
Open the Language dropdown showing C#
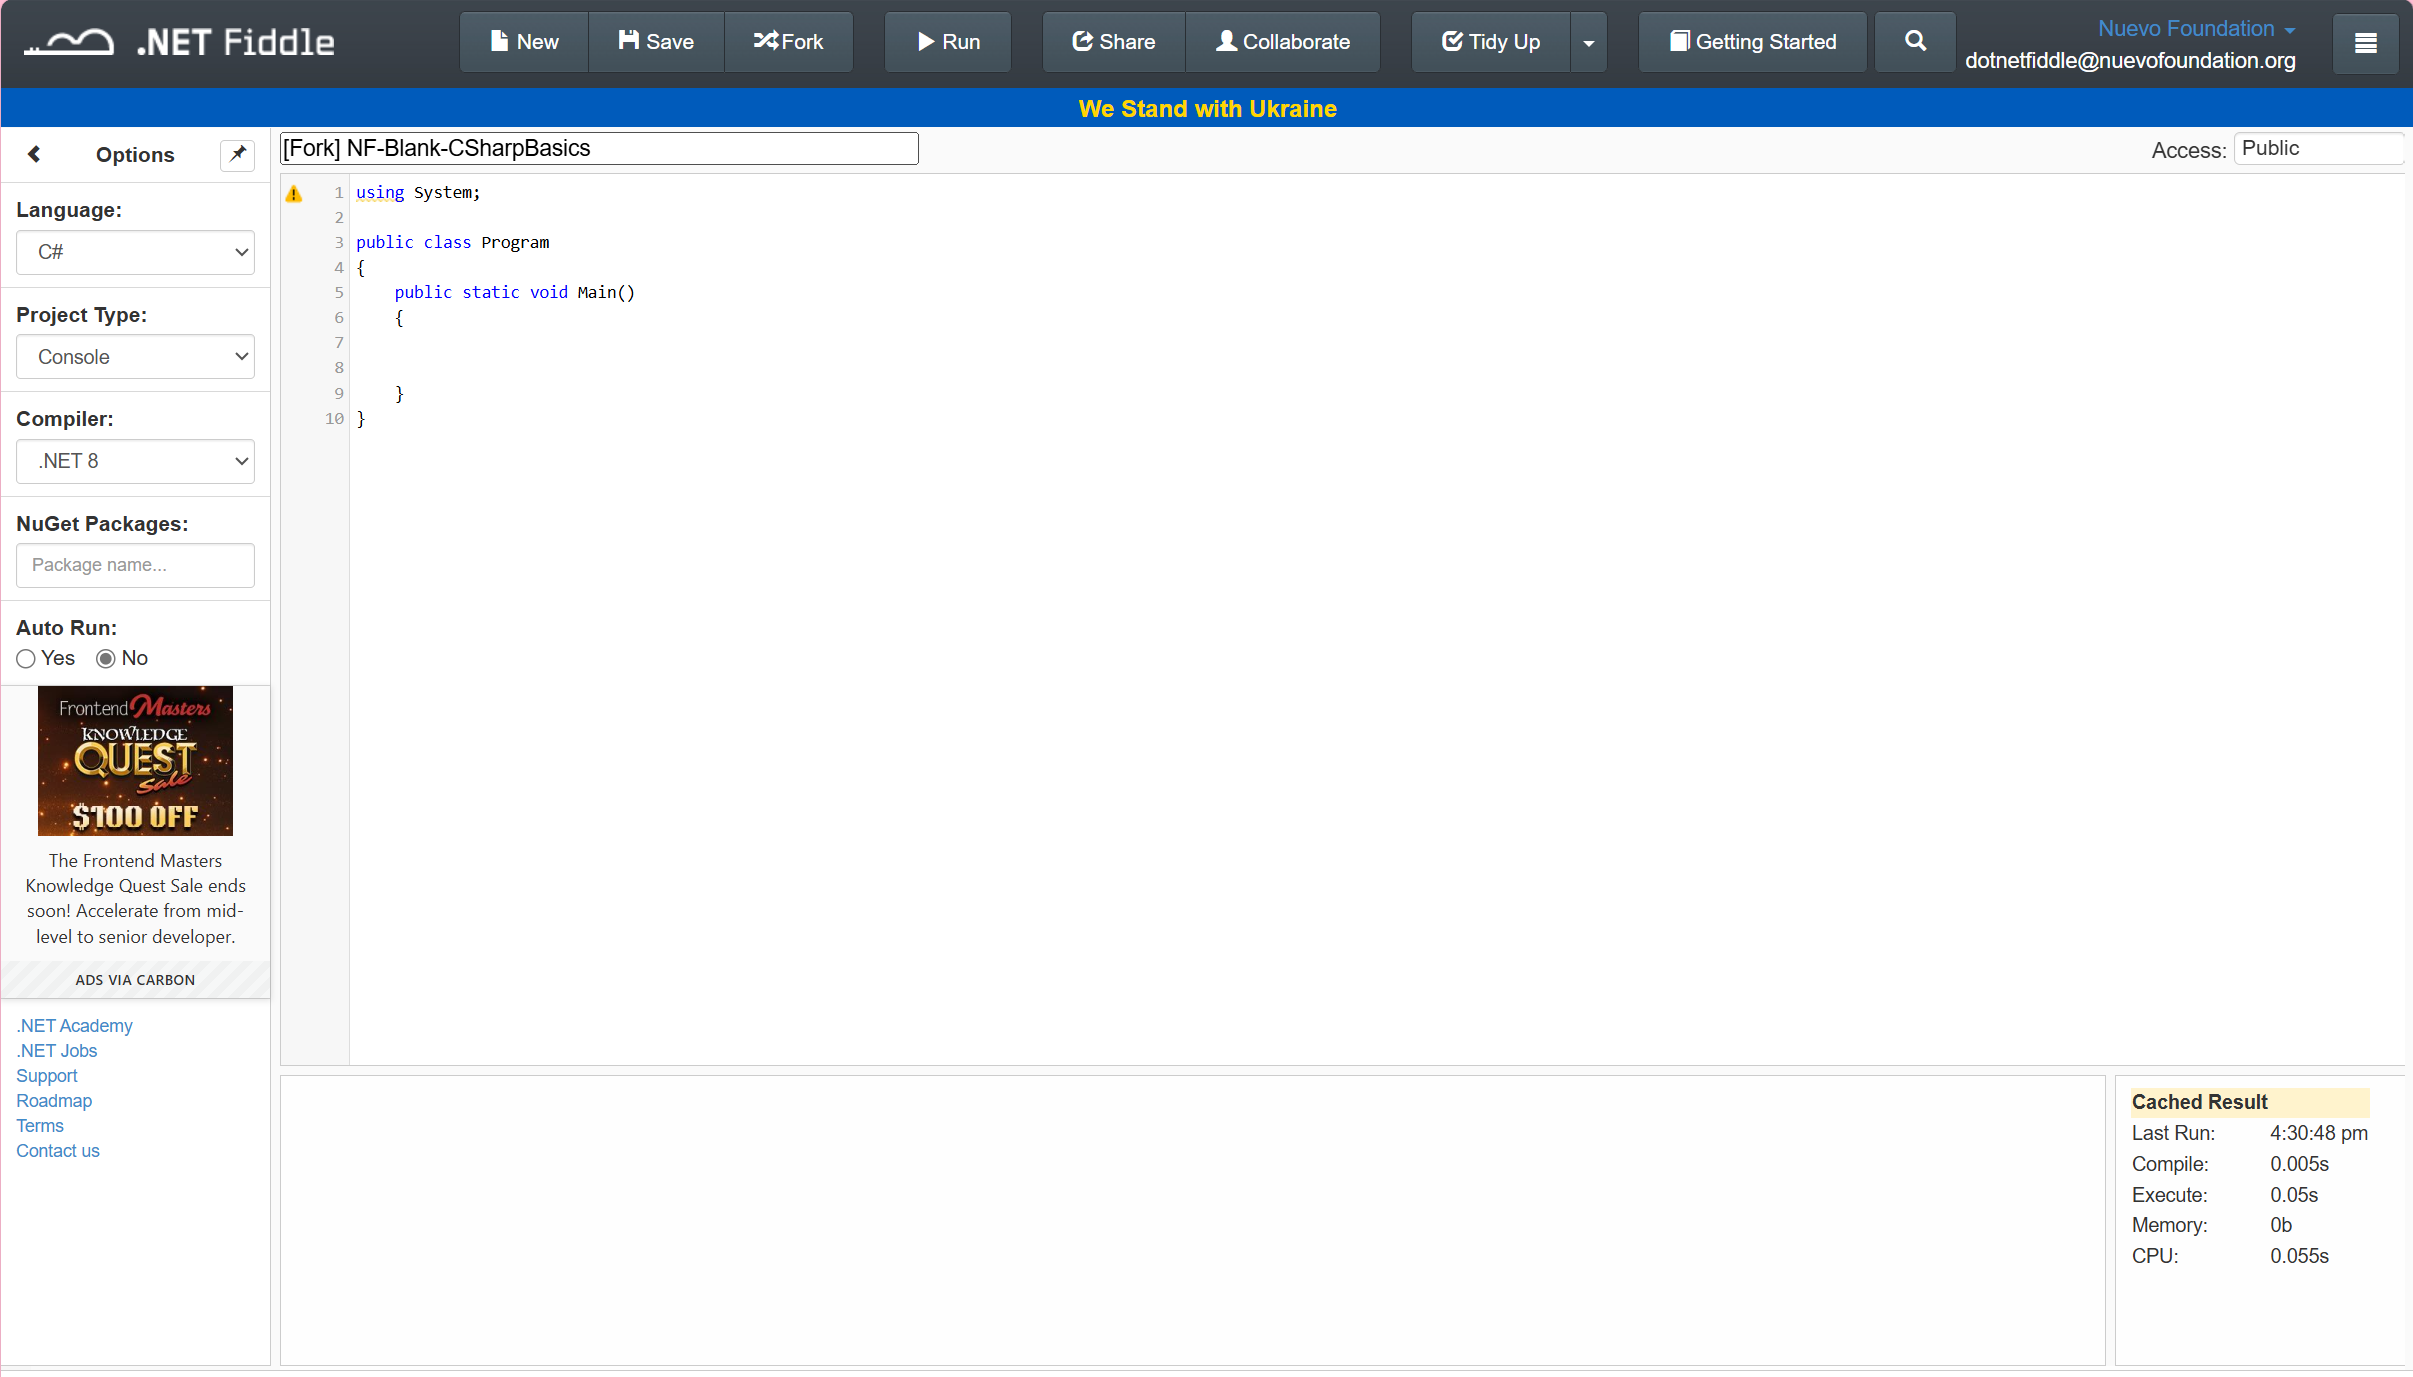pyautogui.click(x=135, y=252)
